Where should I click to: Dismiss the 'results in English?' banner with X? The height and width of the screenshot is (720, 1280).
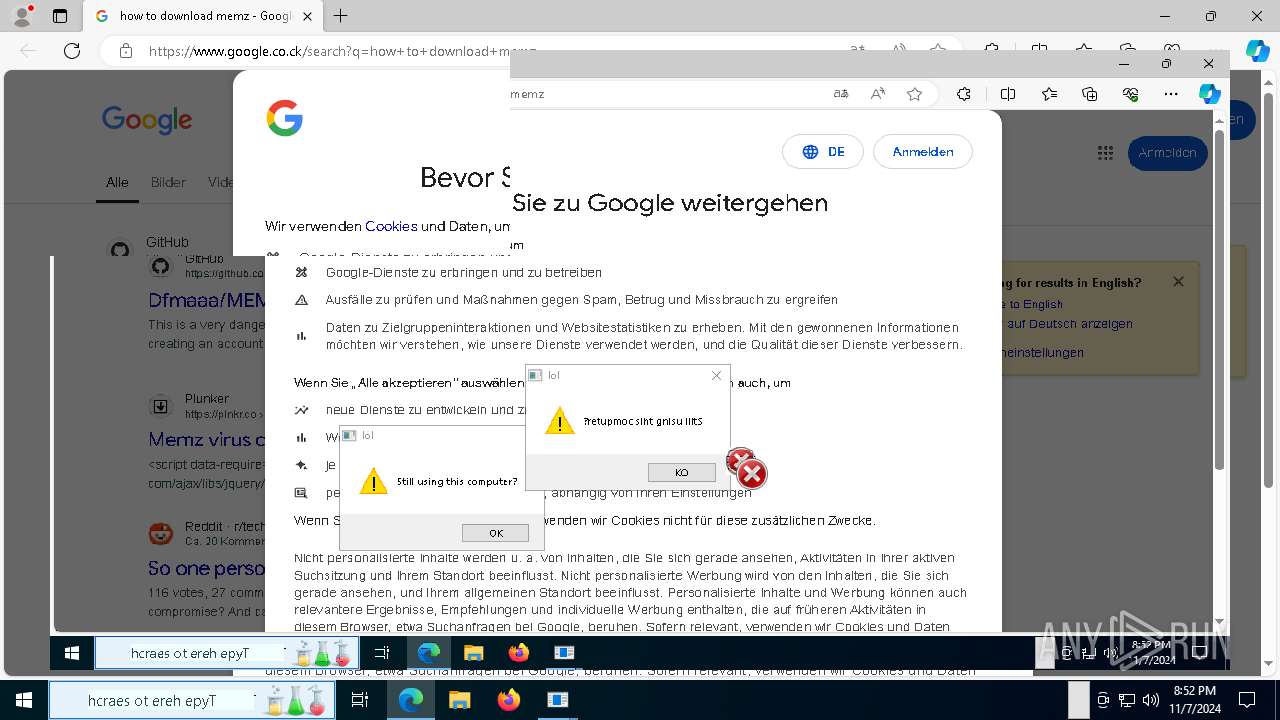pos(1178,282)
